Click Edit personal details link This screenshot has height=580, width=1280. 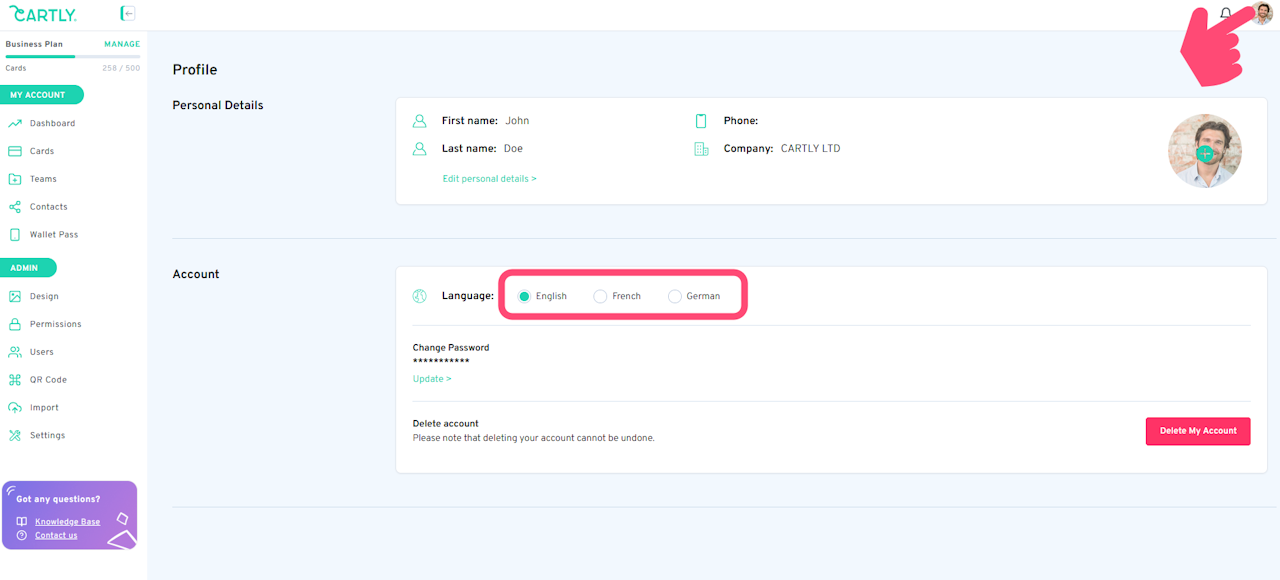[490, 179]
